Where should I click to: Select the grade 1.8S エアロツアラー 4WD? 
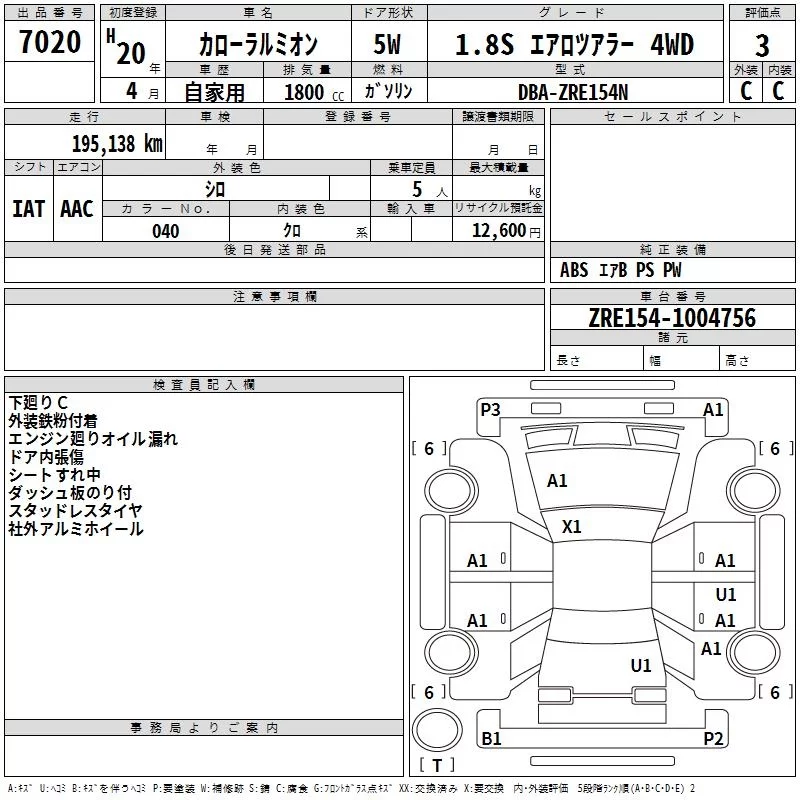tap(574, 44)
